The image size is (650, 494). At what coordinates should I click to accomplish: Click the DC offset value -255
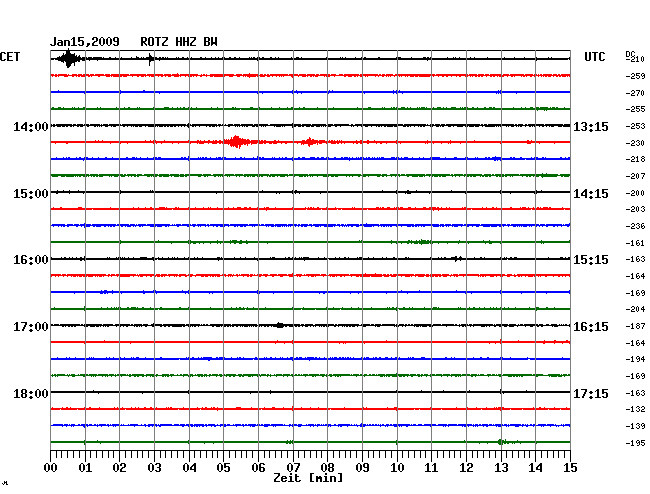635,109
